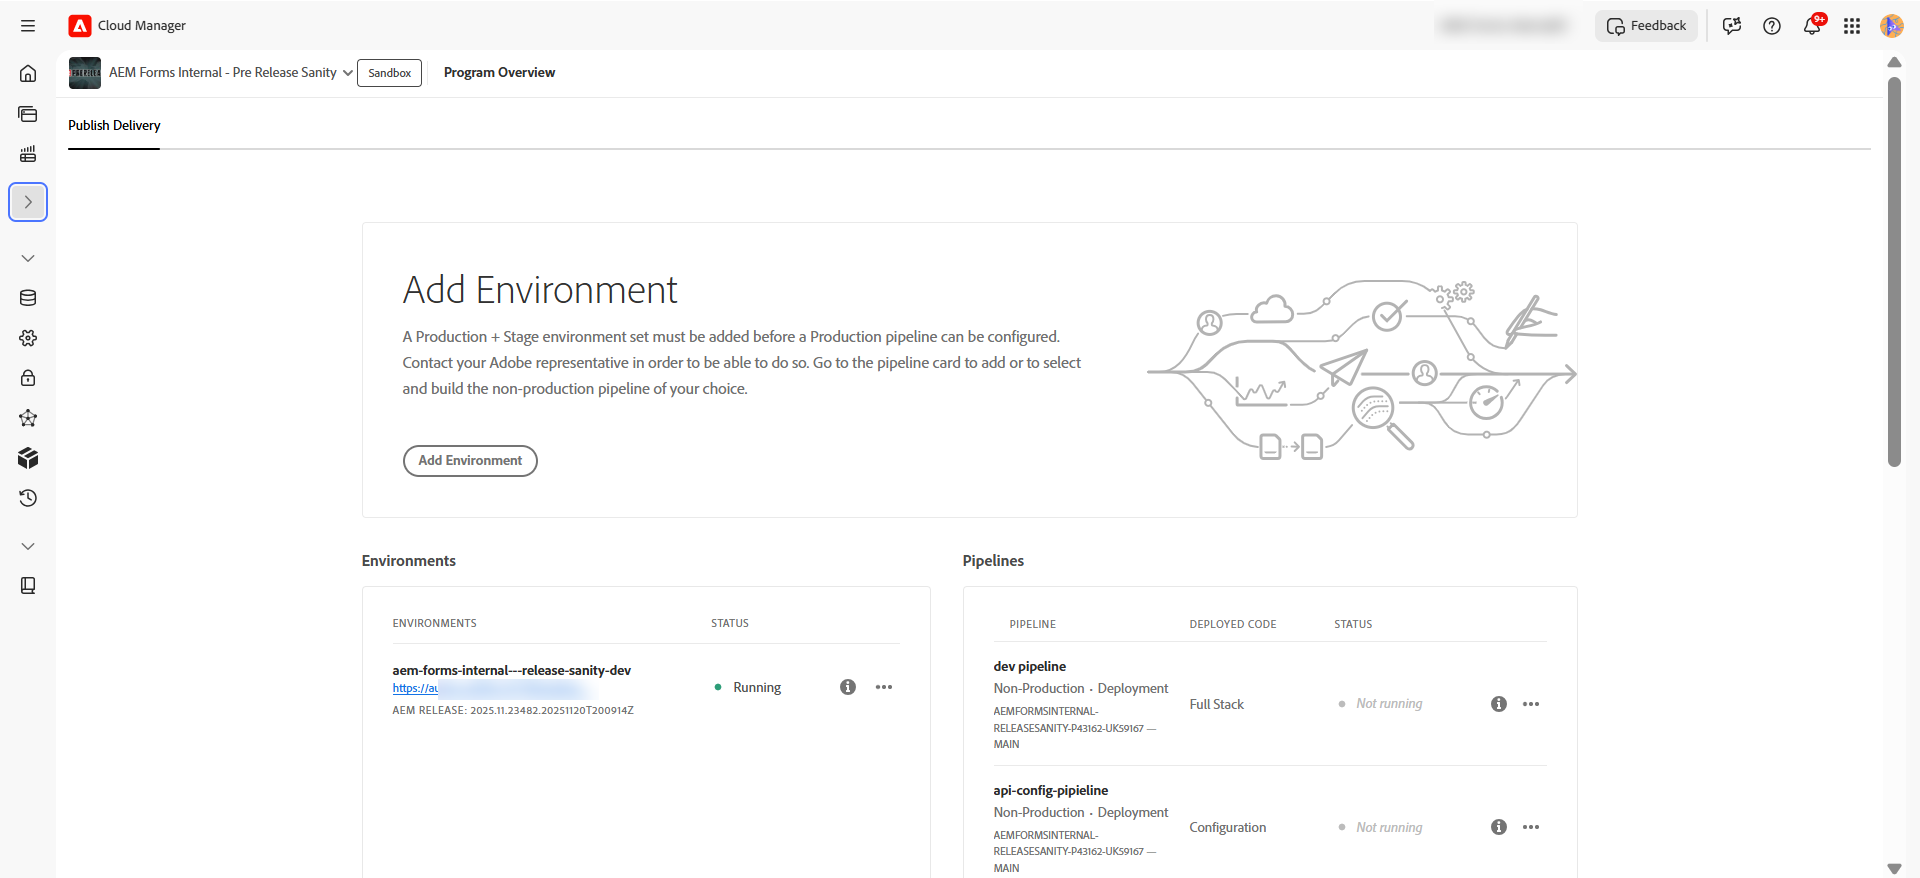Open the environment https link

pyautogui.click(x=415, y=689)
